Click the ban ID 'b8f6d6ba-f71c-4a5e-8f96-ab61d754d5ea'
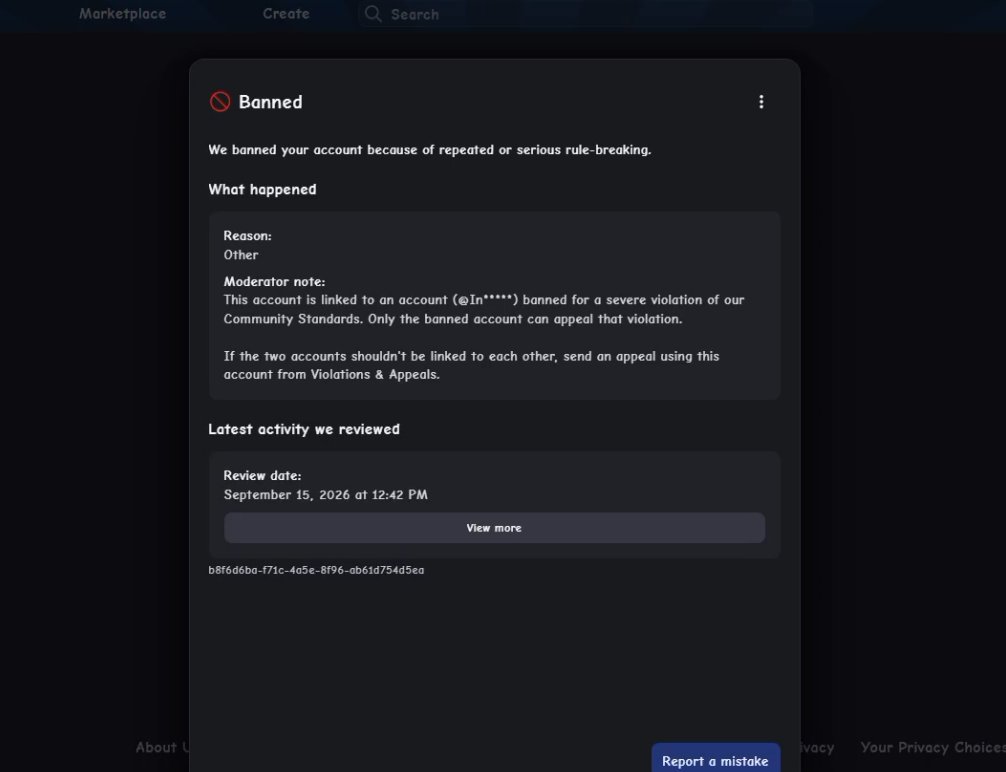 [316, 570]
